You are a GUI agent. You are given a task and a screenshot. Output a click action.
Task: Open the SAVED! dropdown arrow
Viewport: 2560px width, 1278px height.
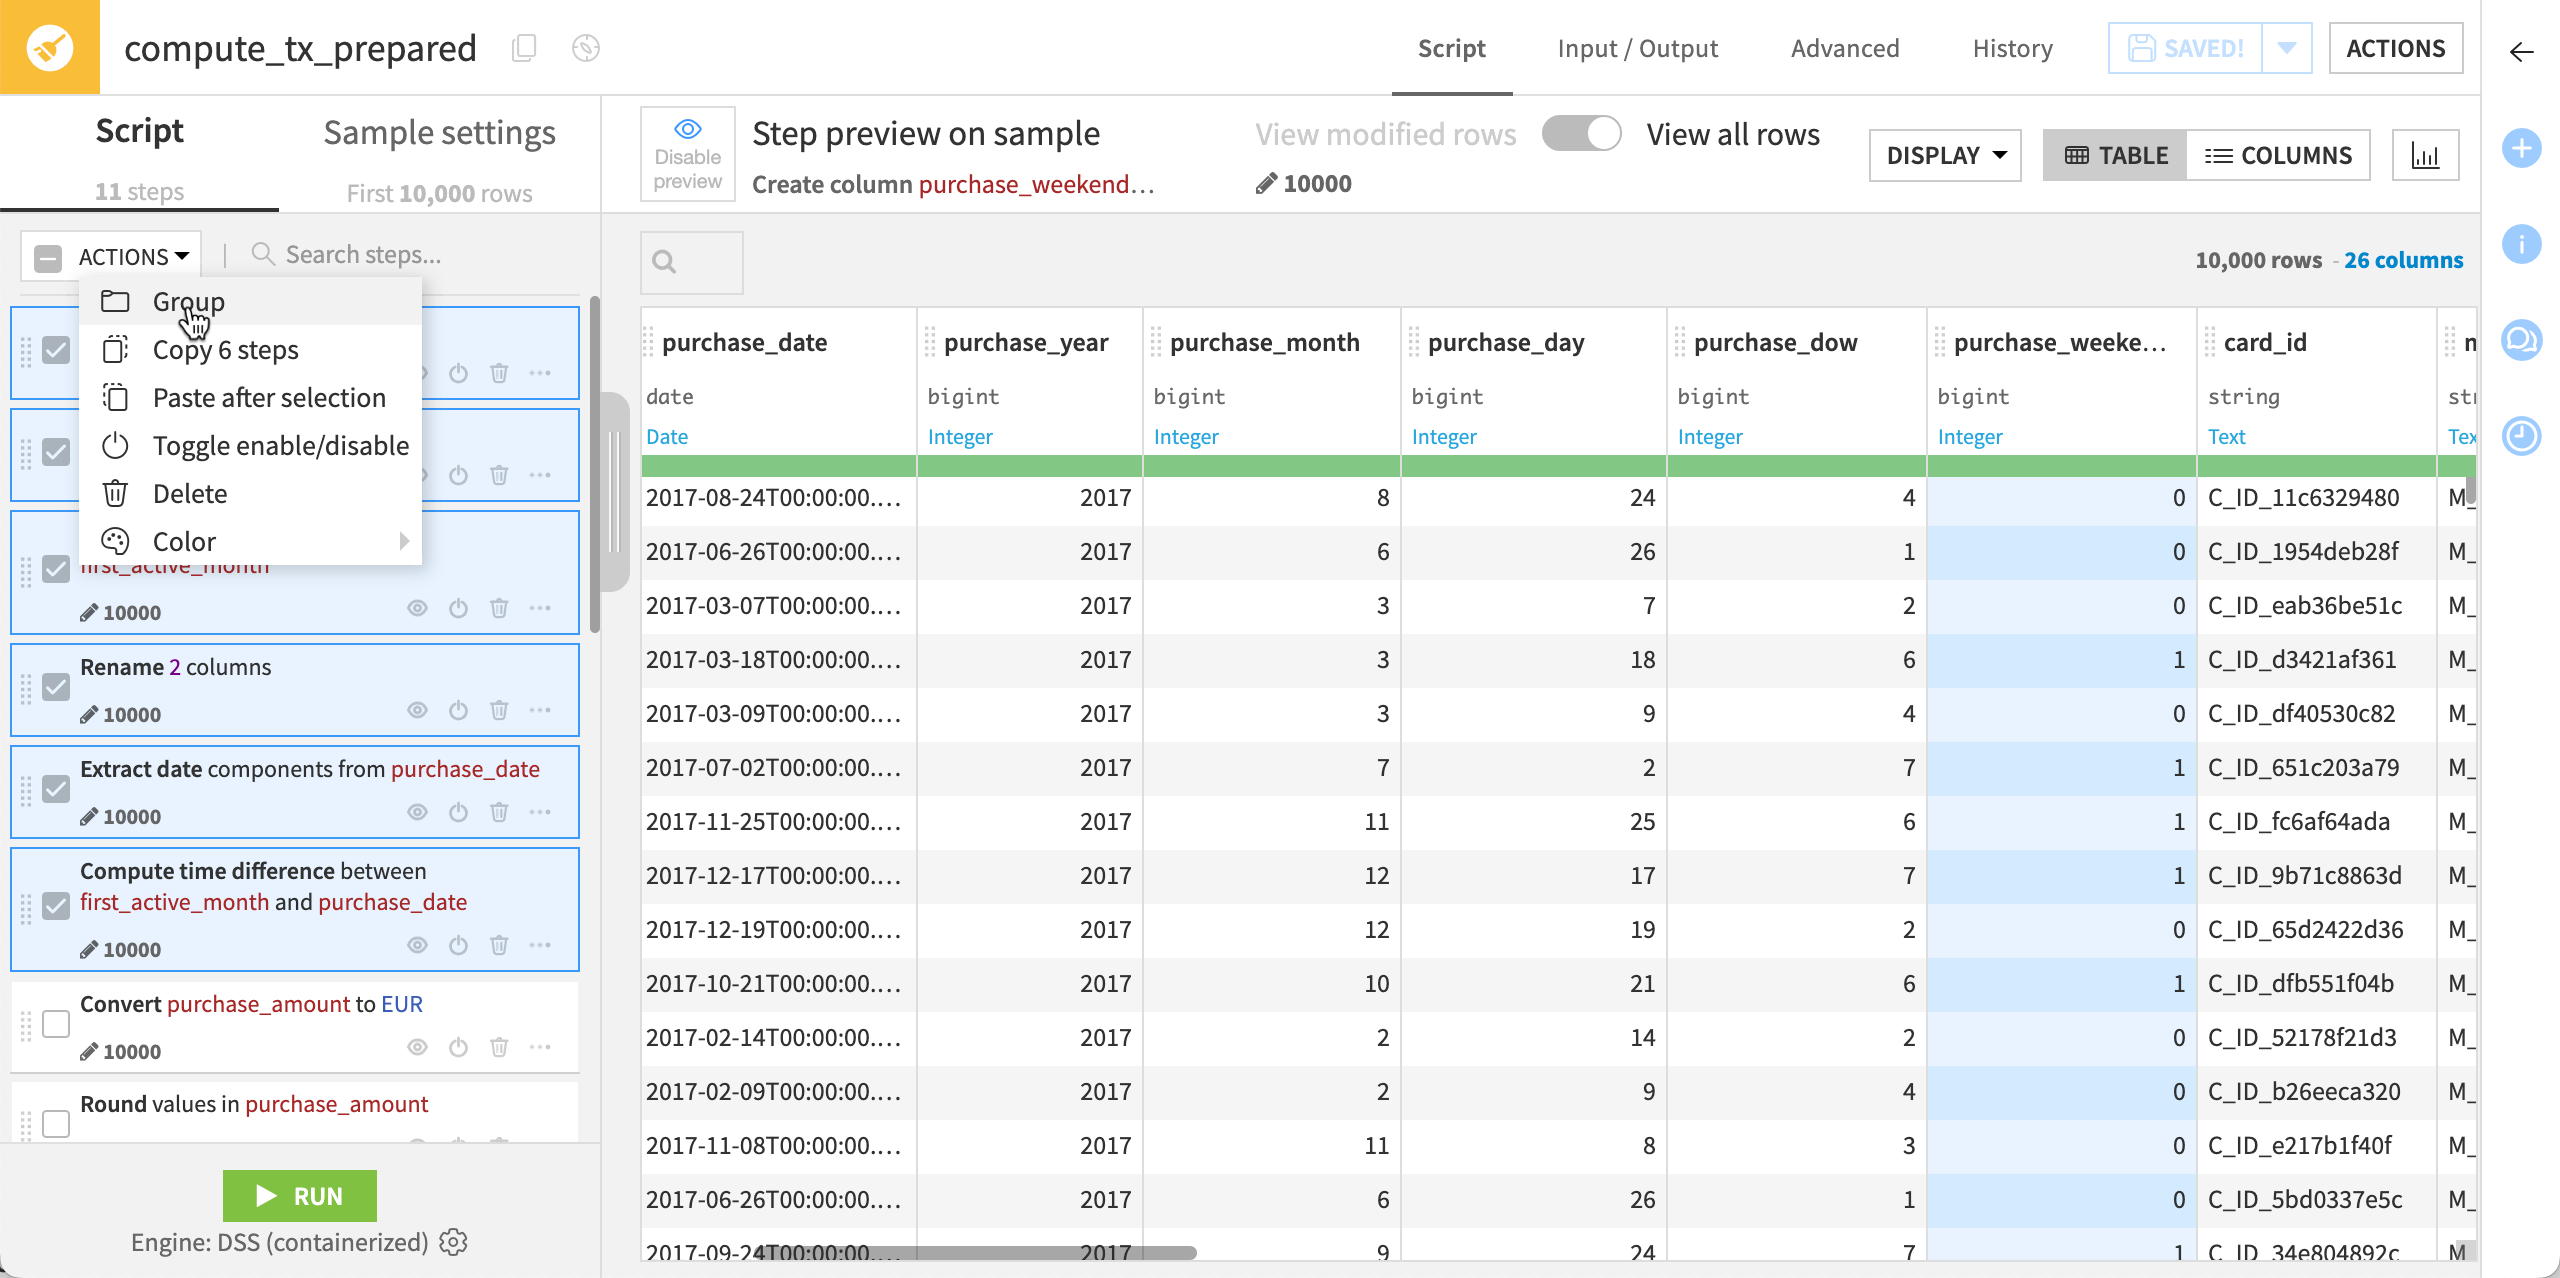[x=2288, y=47]
